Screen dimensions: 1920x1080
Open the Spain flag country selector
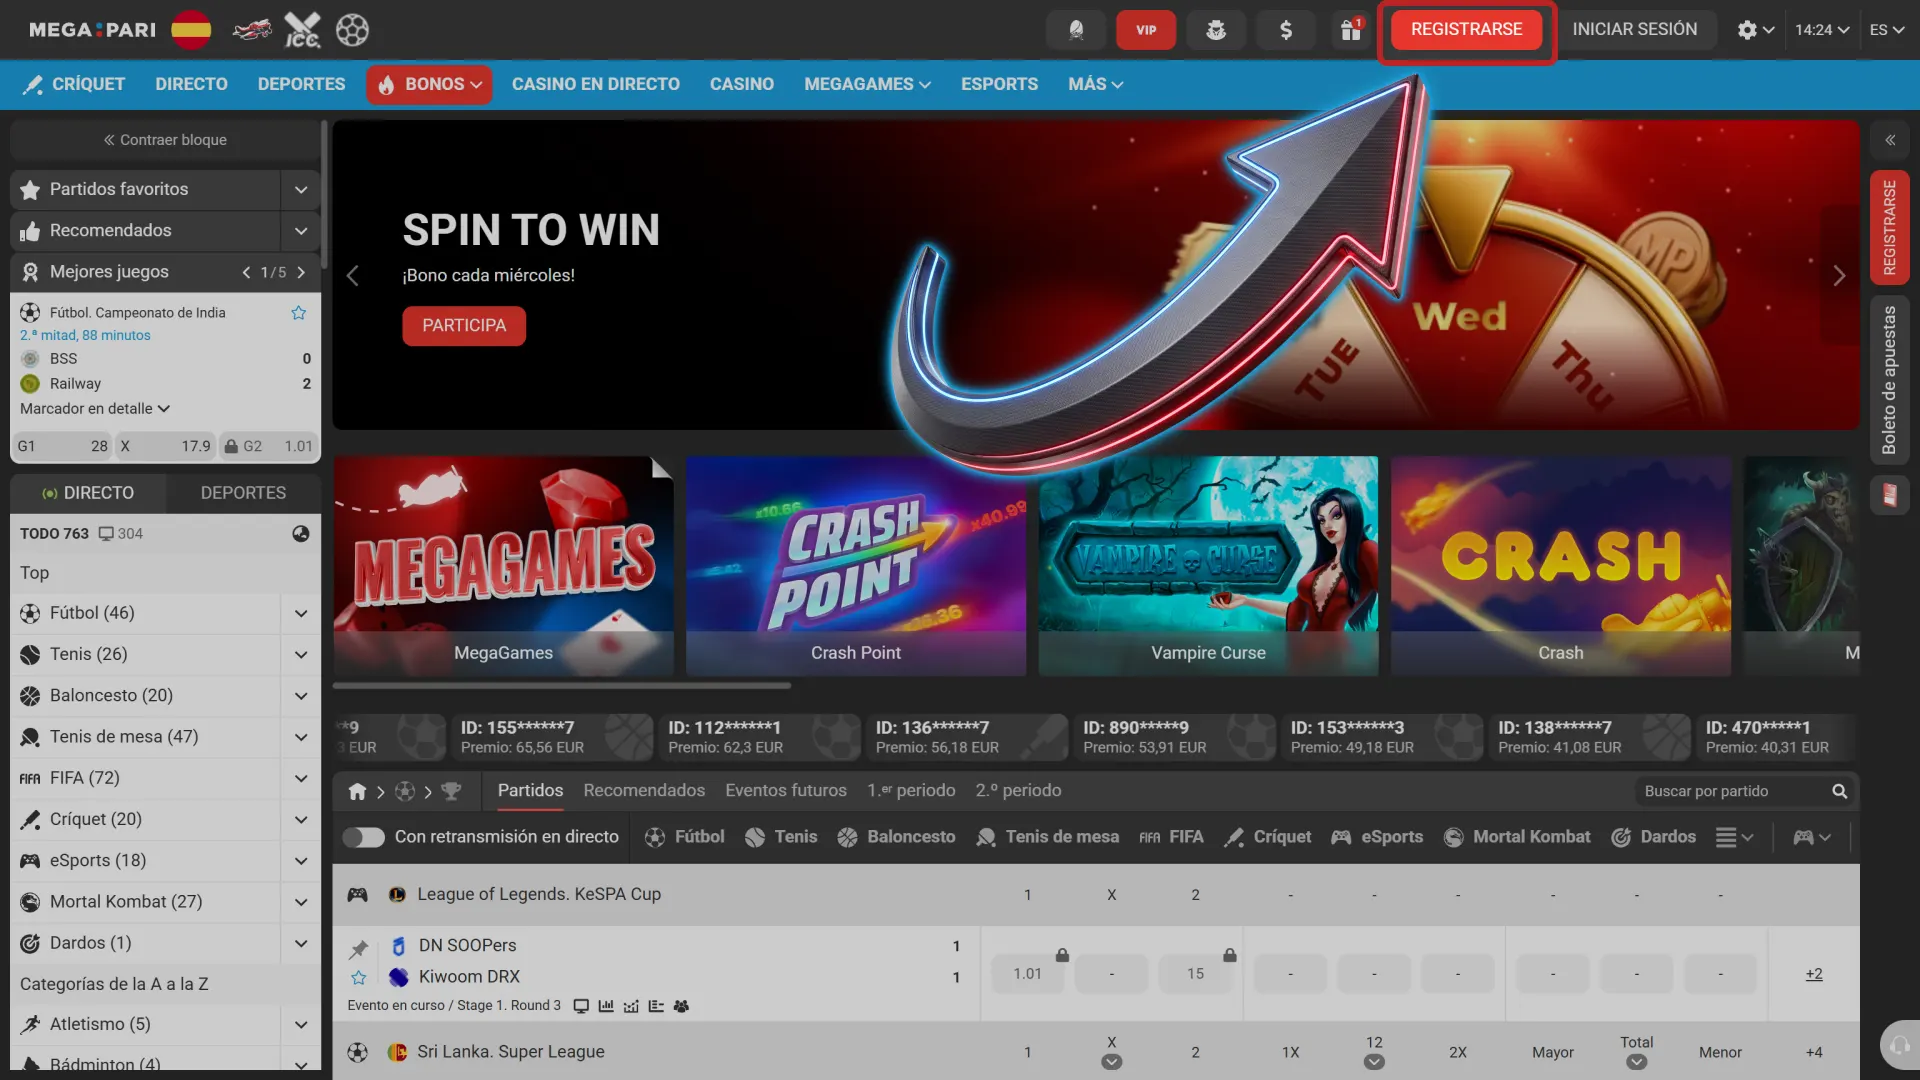[191, 30]
